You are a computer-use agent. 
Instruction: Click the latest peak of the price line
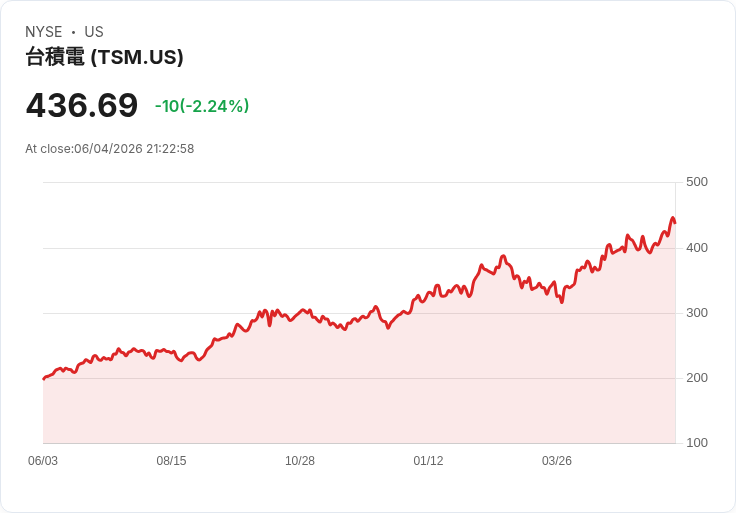click(x=673, y=218)
